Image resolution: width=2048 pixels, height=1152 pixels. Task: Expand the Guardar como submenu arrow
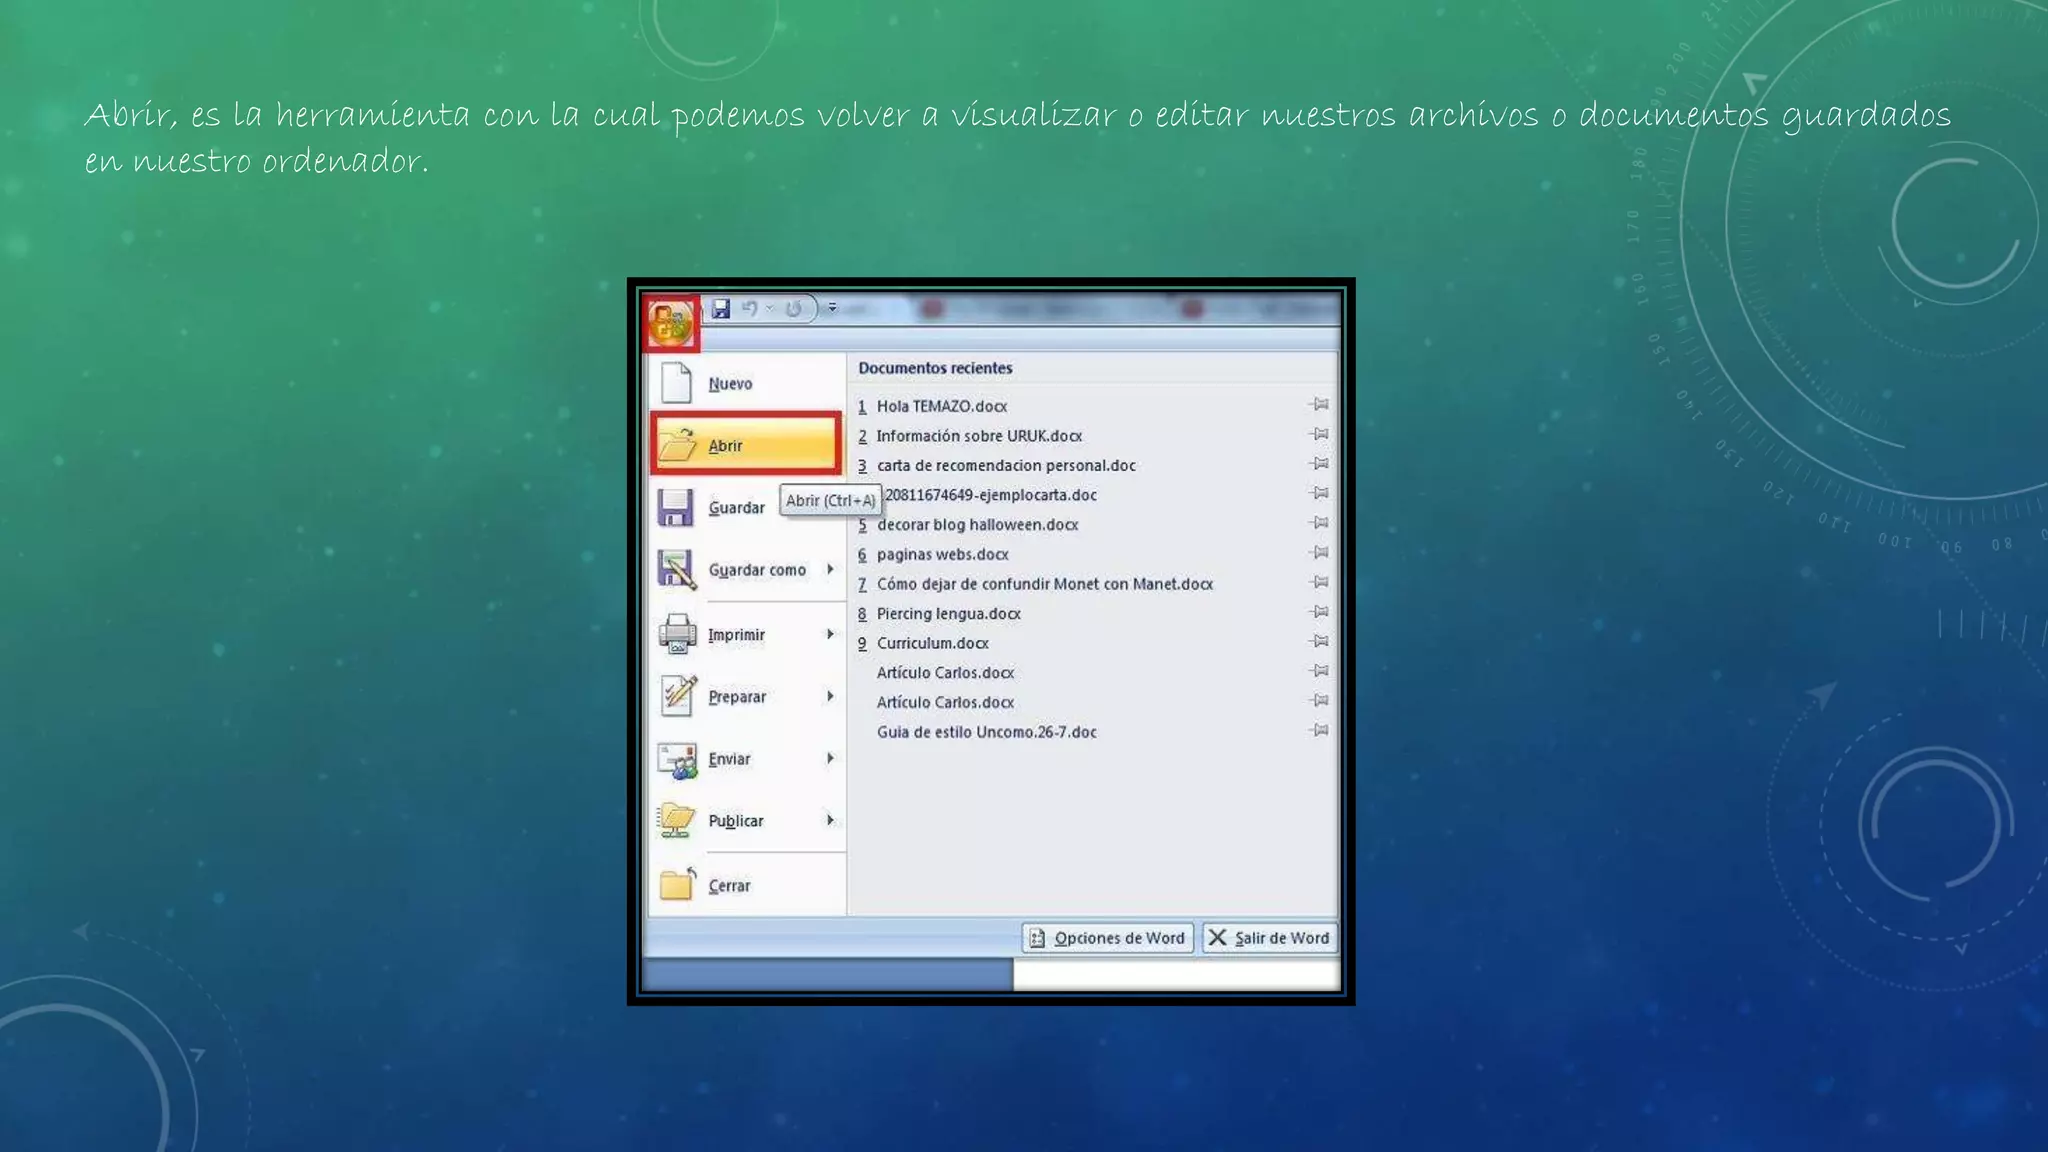pyautogui.click(x=830, y=569)
